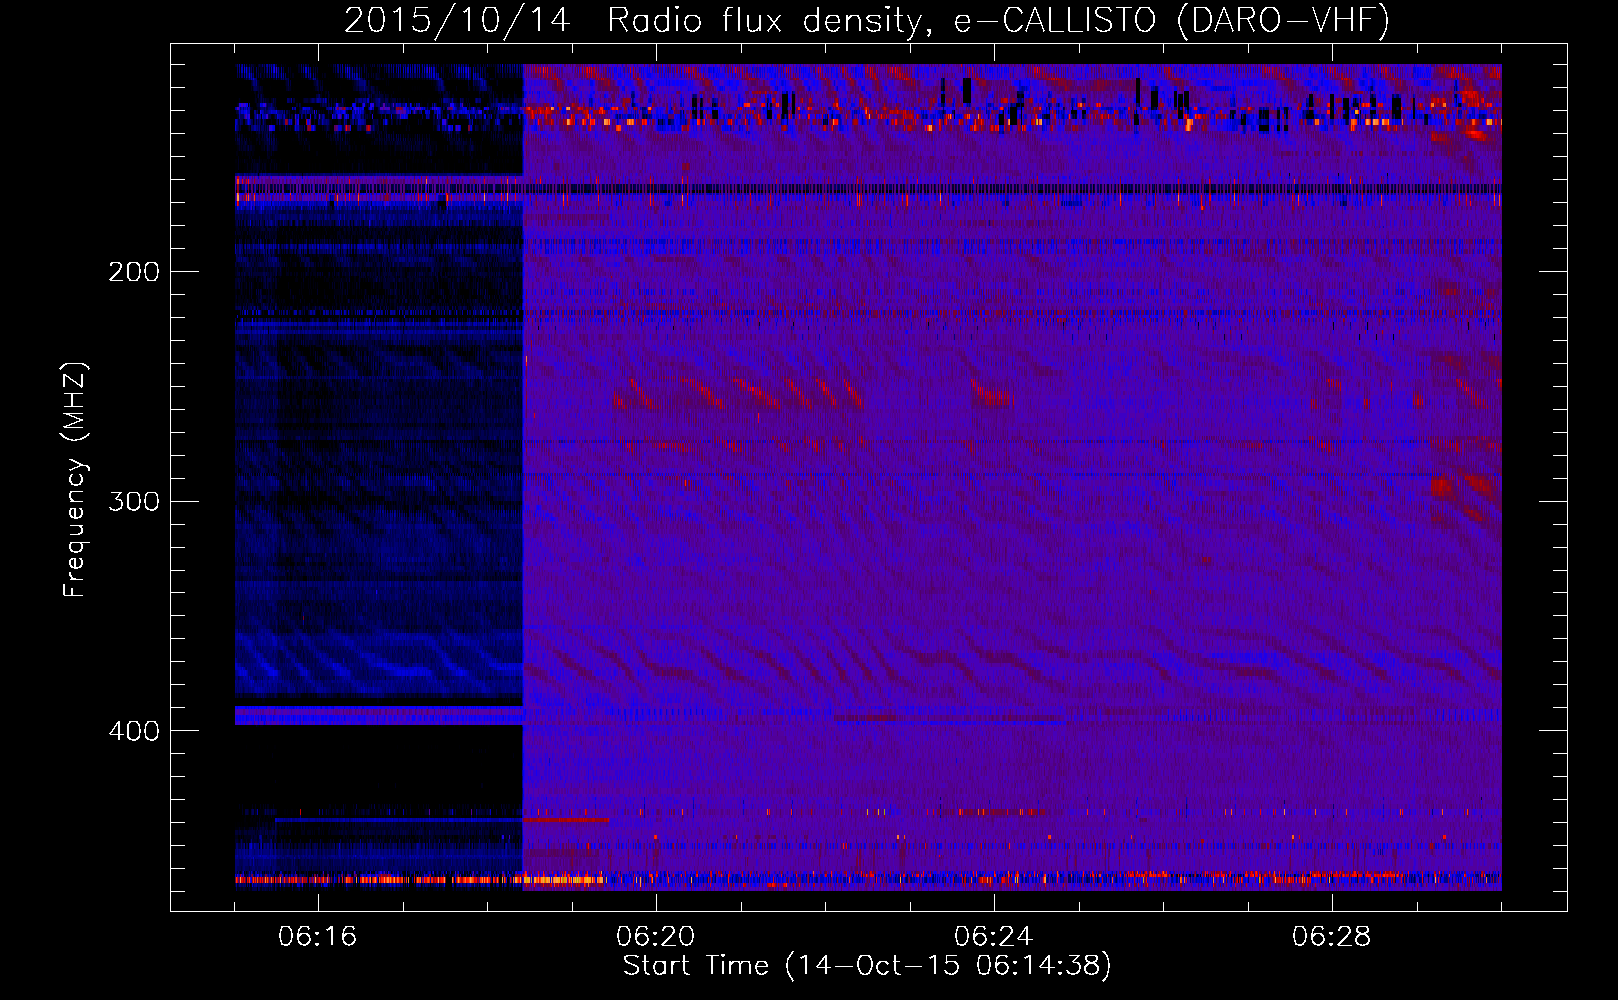The width and height of the screenshot is (1618, 1000).
Task: Click the '300' frequency axis label
Action: [x=134, y=501]
